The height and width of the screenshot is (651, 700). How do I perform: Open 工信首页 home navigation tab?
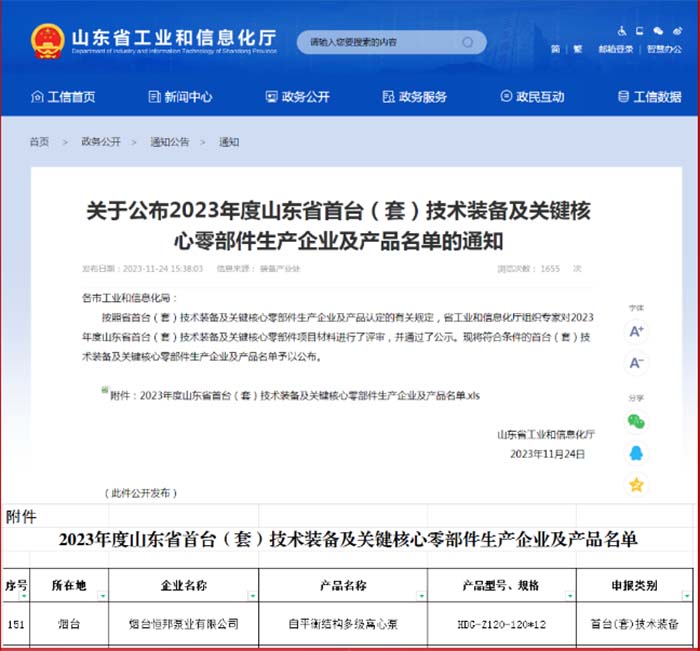pos(63,96)
